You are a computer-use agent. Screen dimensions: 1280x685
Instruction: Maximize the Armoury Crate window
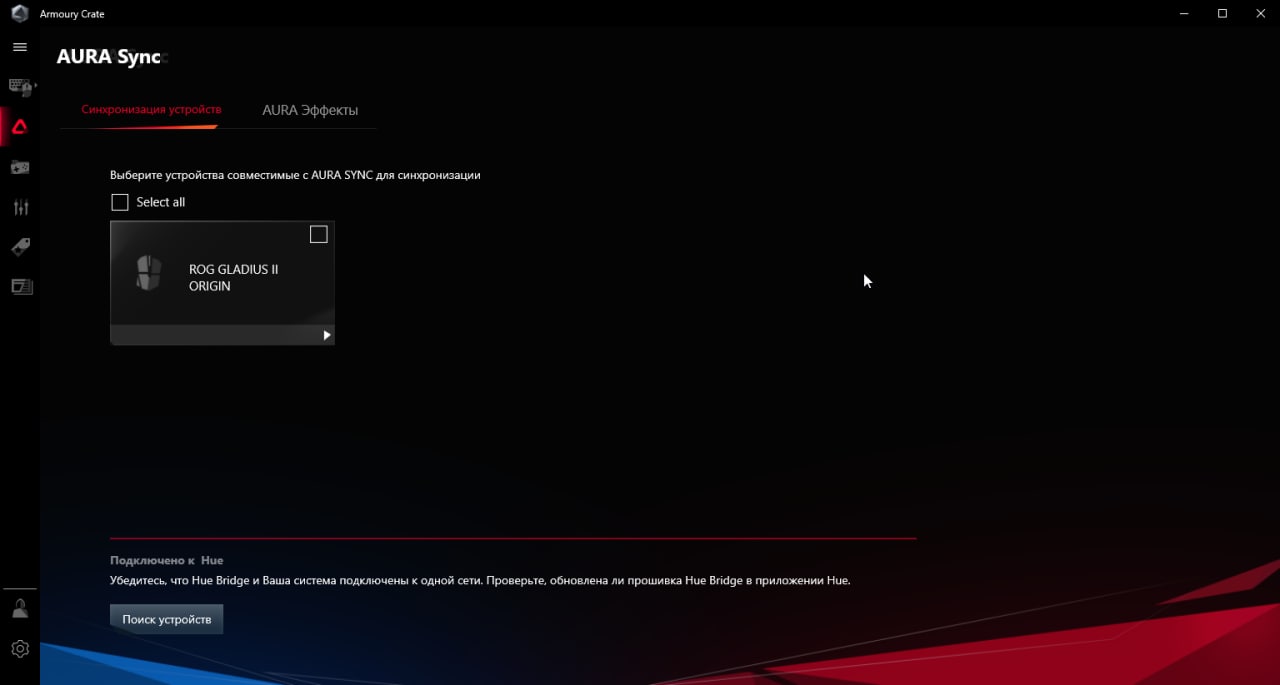1222,14
